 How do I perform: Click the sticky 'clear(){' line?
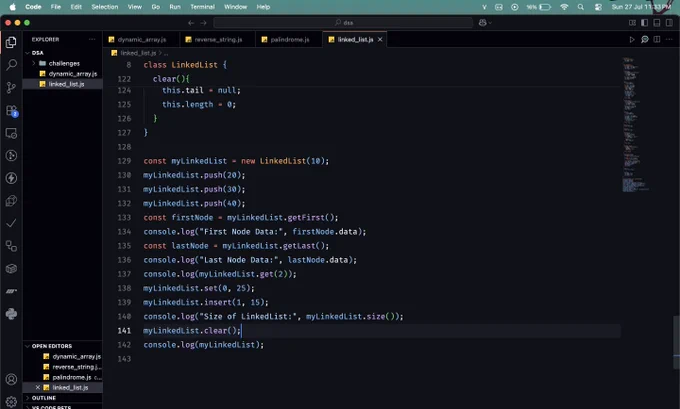coord(171,79)
